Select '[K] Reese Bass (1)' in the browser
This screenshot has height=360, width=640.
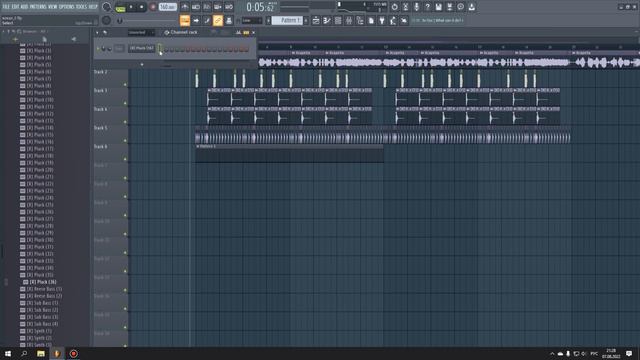[44, 289]
